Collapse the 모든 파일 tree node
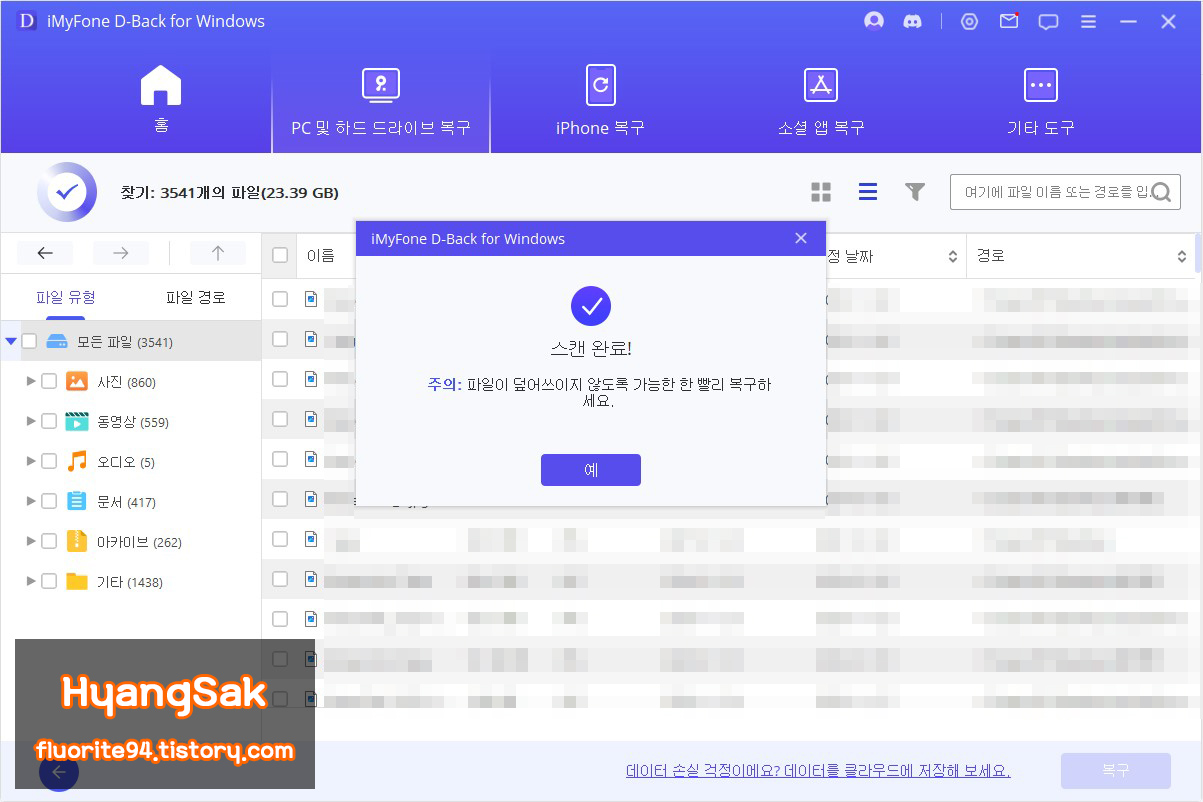The height and width of the screenshot is (802, 1203). pos(11,341)
